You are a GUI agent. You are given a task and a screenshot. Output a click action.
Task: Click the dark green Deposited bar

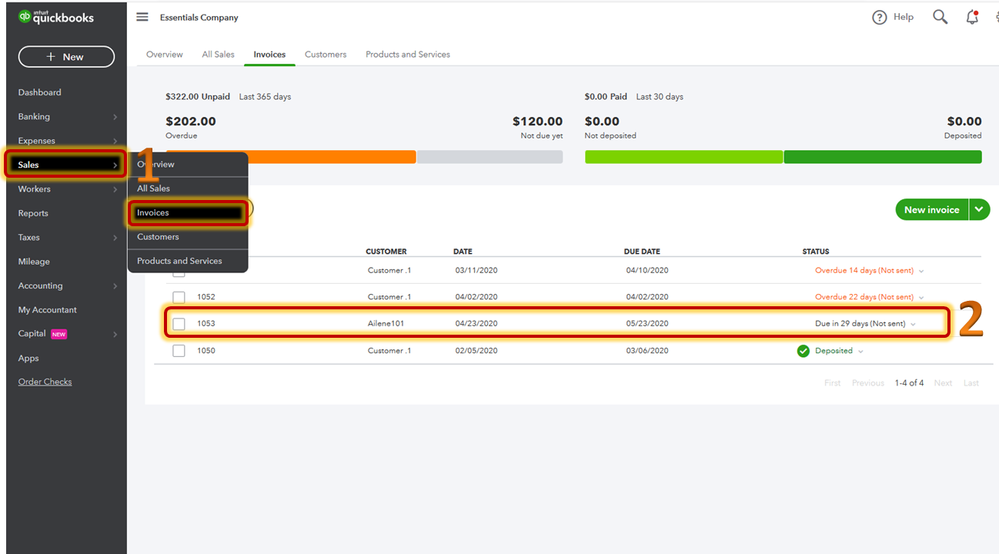(x=882, y=157)
